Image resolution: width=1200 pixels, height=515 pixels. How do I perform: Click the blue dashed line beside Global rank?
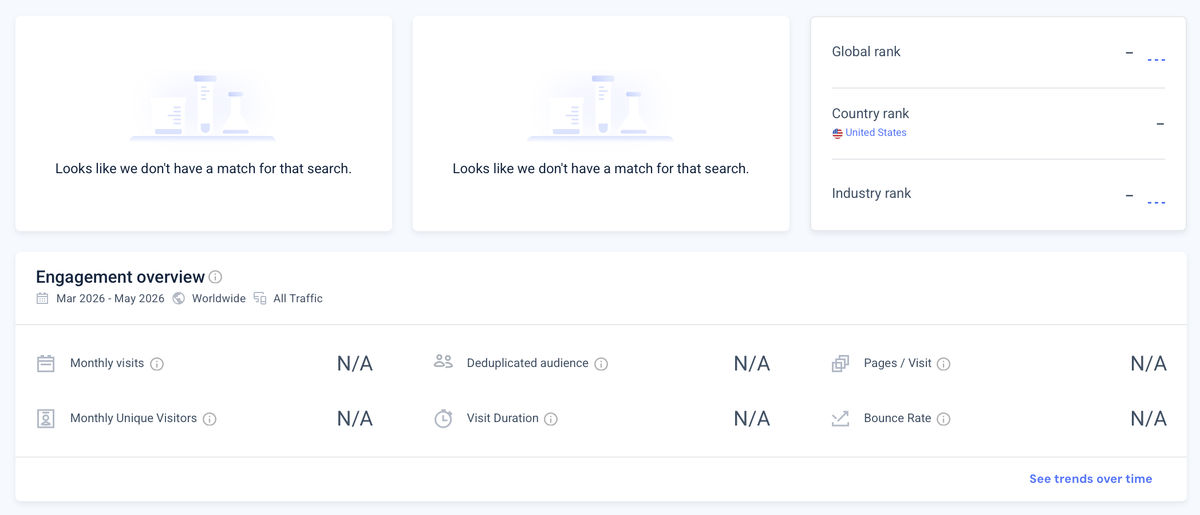pos(1156,60)
